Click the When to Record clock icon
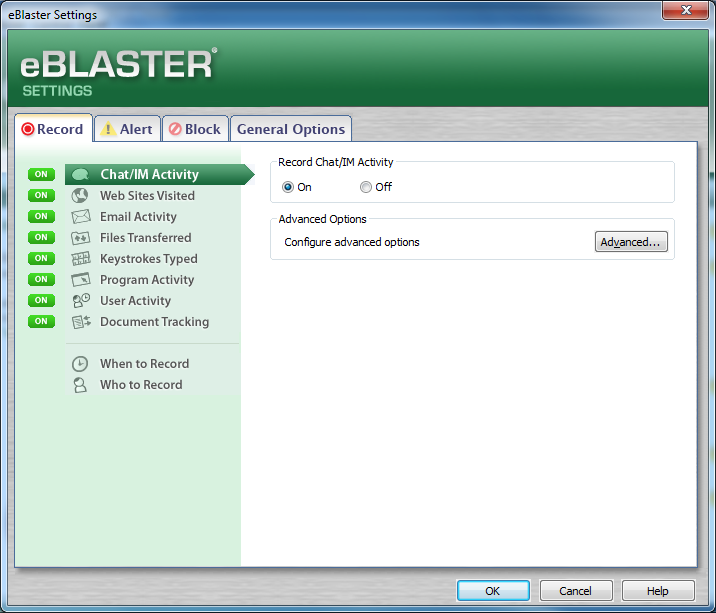The height and width of the screenshot is (613, 716). coord(81,364)
